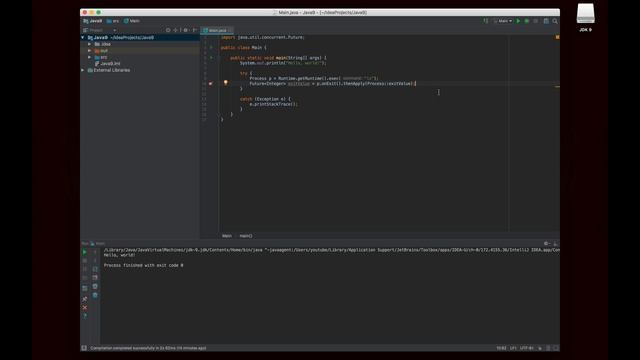Open Project Structure icon in top toolbar
640x360 pixels.
coord(546,21)
